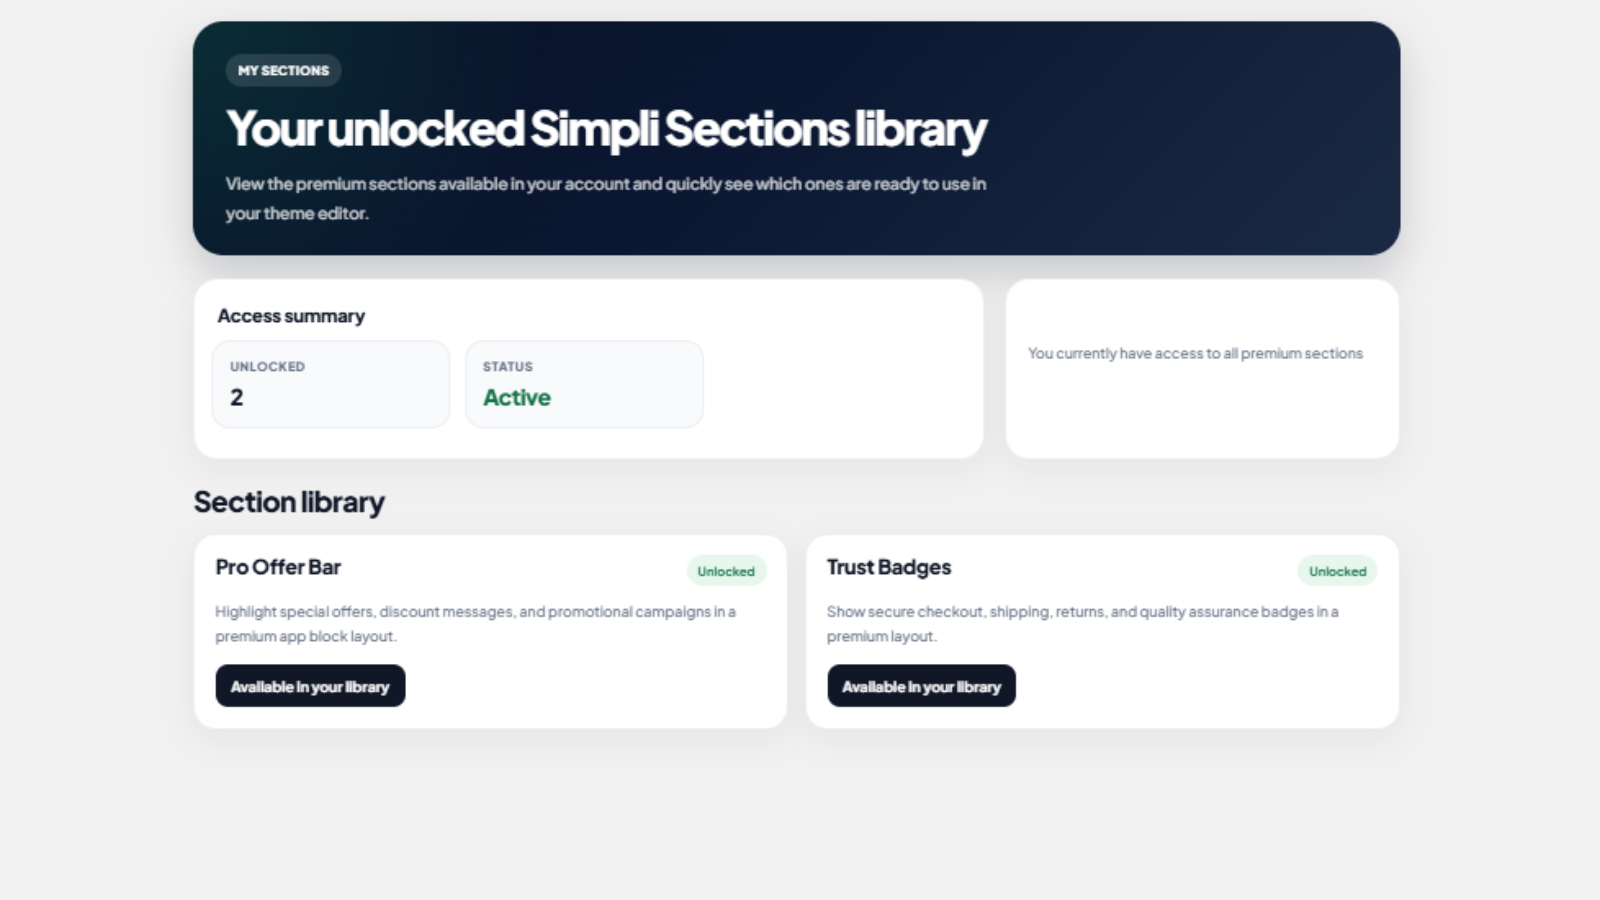Click the Your unlocked Simpli Sections library heading
Screen dimensions: 1600x900
(x=605, y=128)
